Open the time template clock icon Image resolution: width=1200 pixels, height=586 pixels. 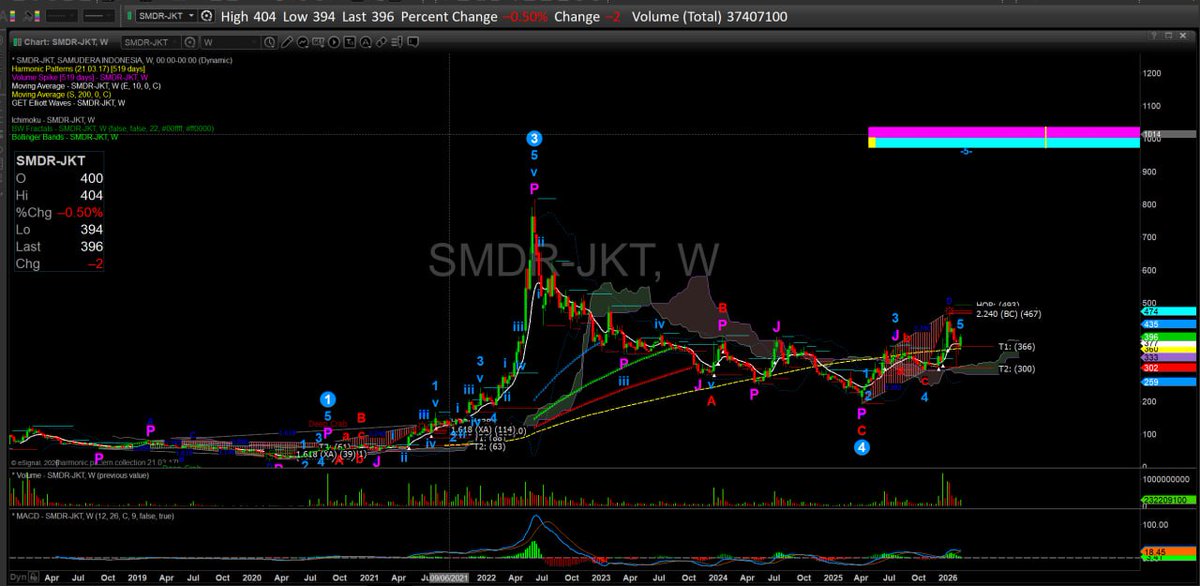[270, 42]
